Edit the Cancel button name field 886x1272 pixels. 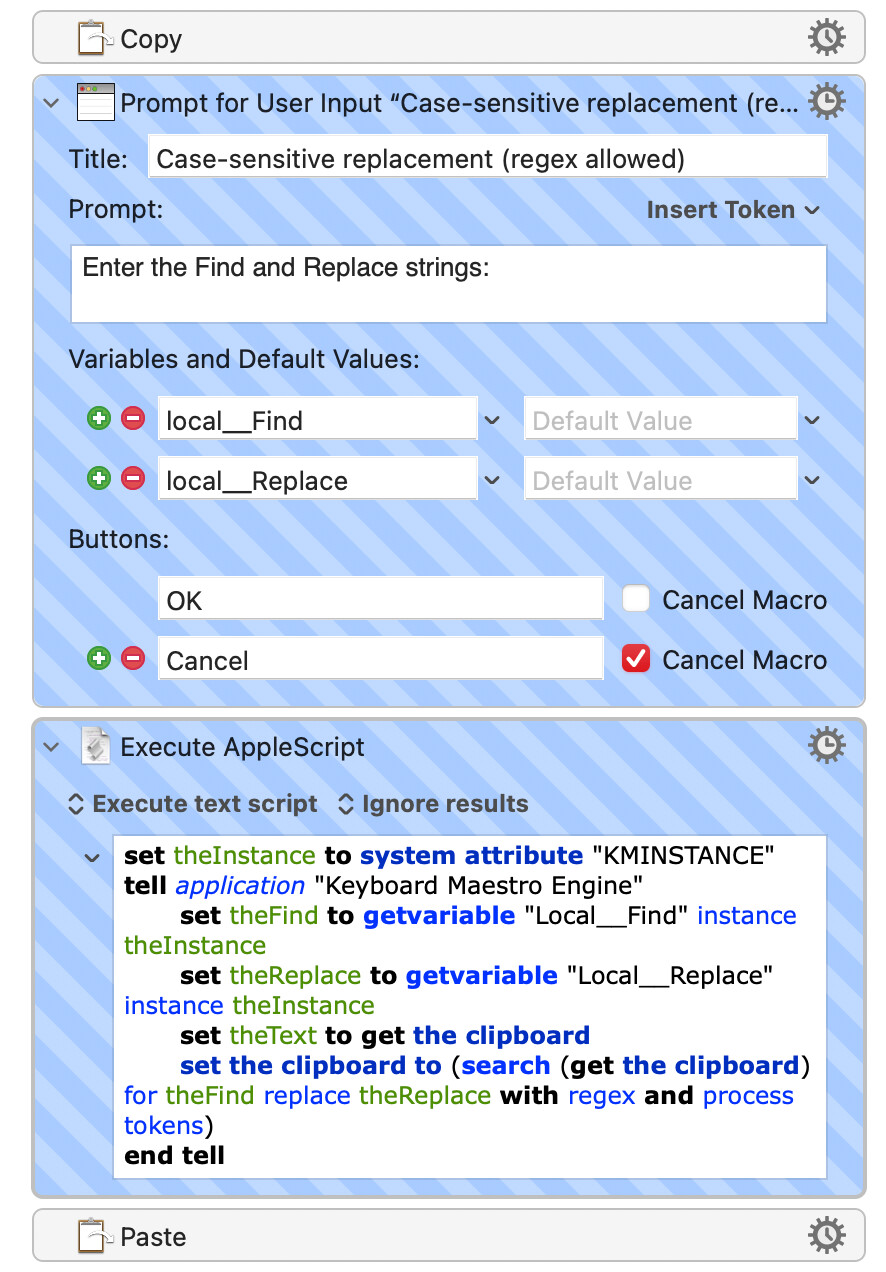(381, 660)
